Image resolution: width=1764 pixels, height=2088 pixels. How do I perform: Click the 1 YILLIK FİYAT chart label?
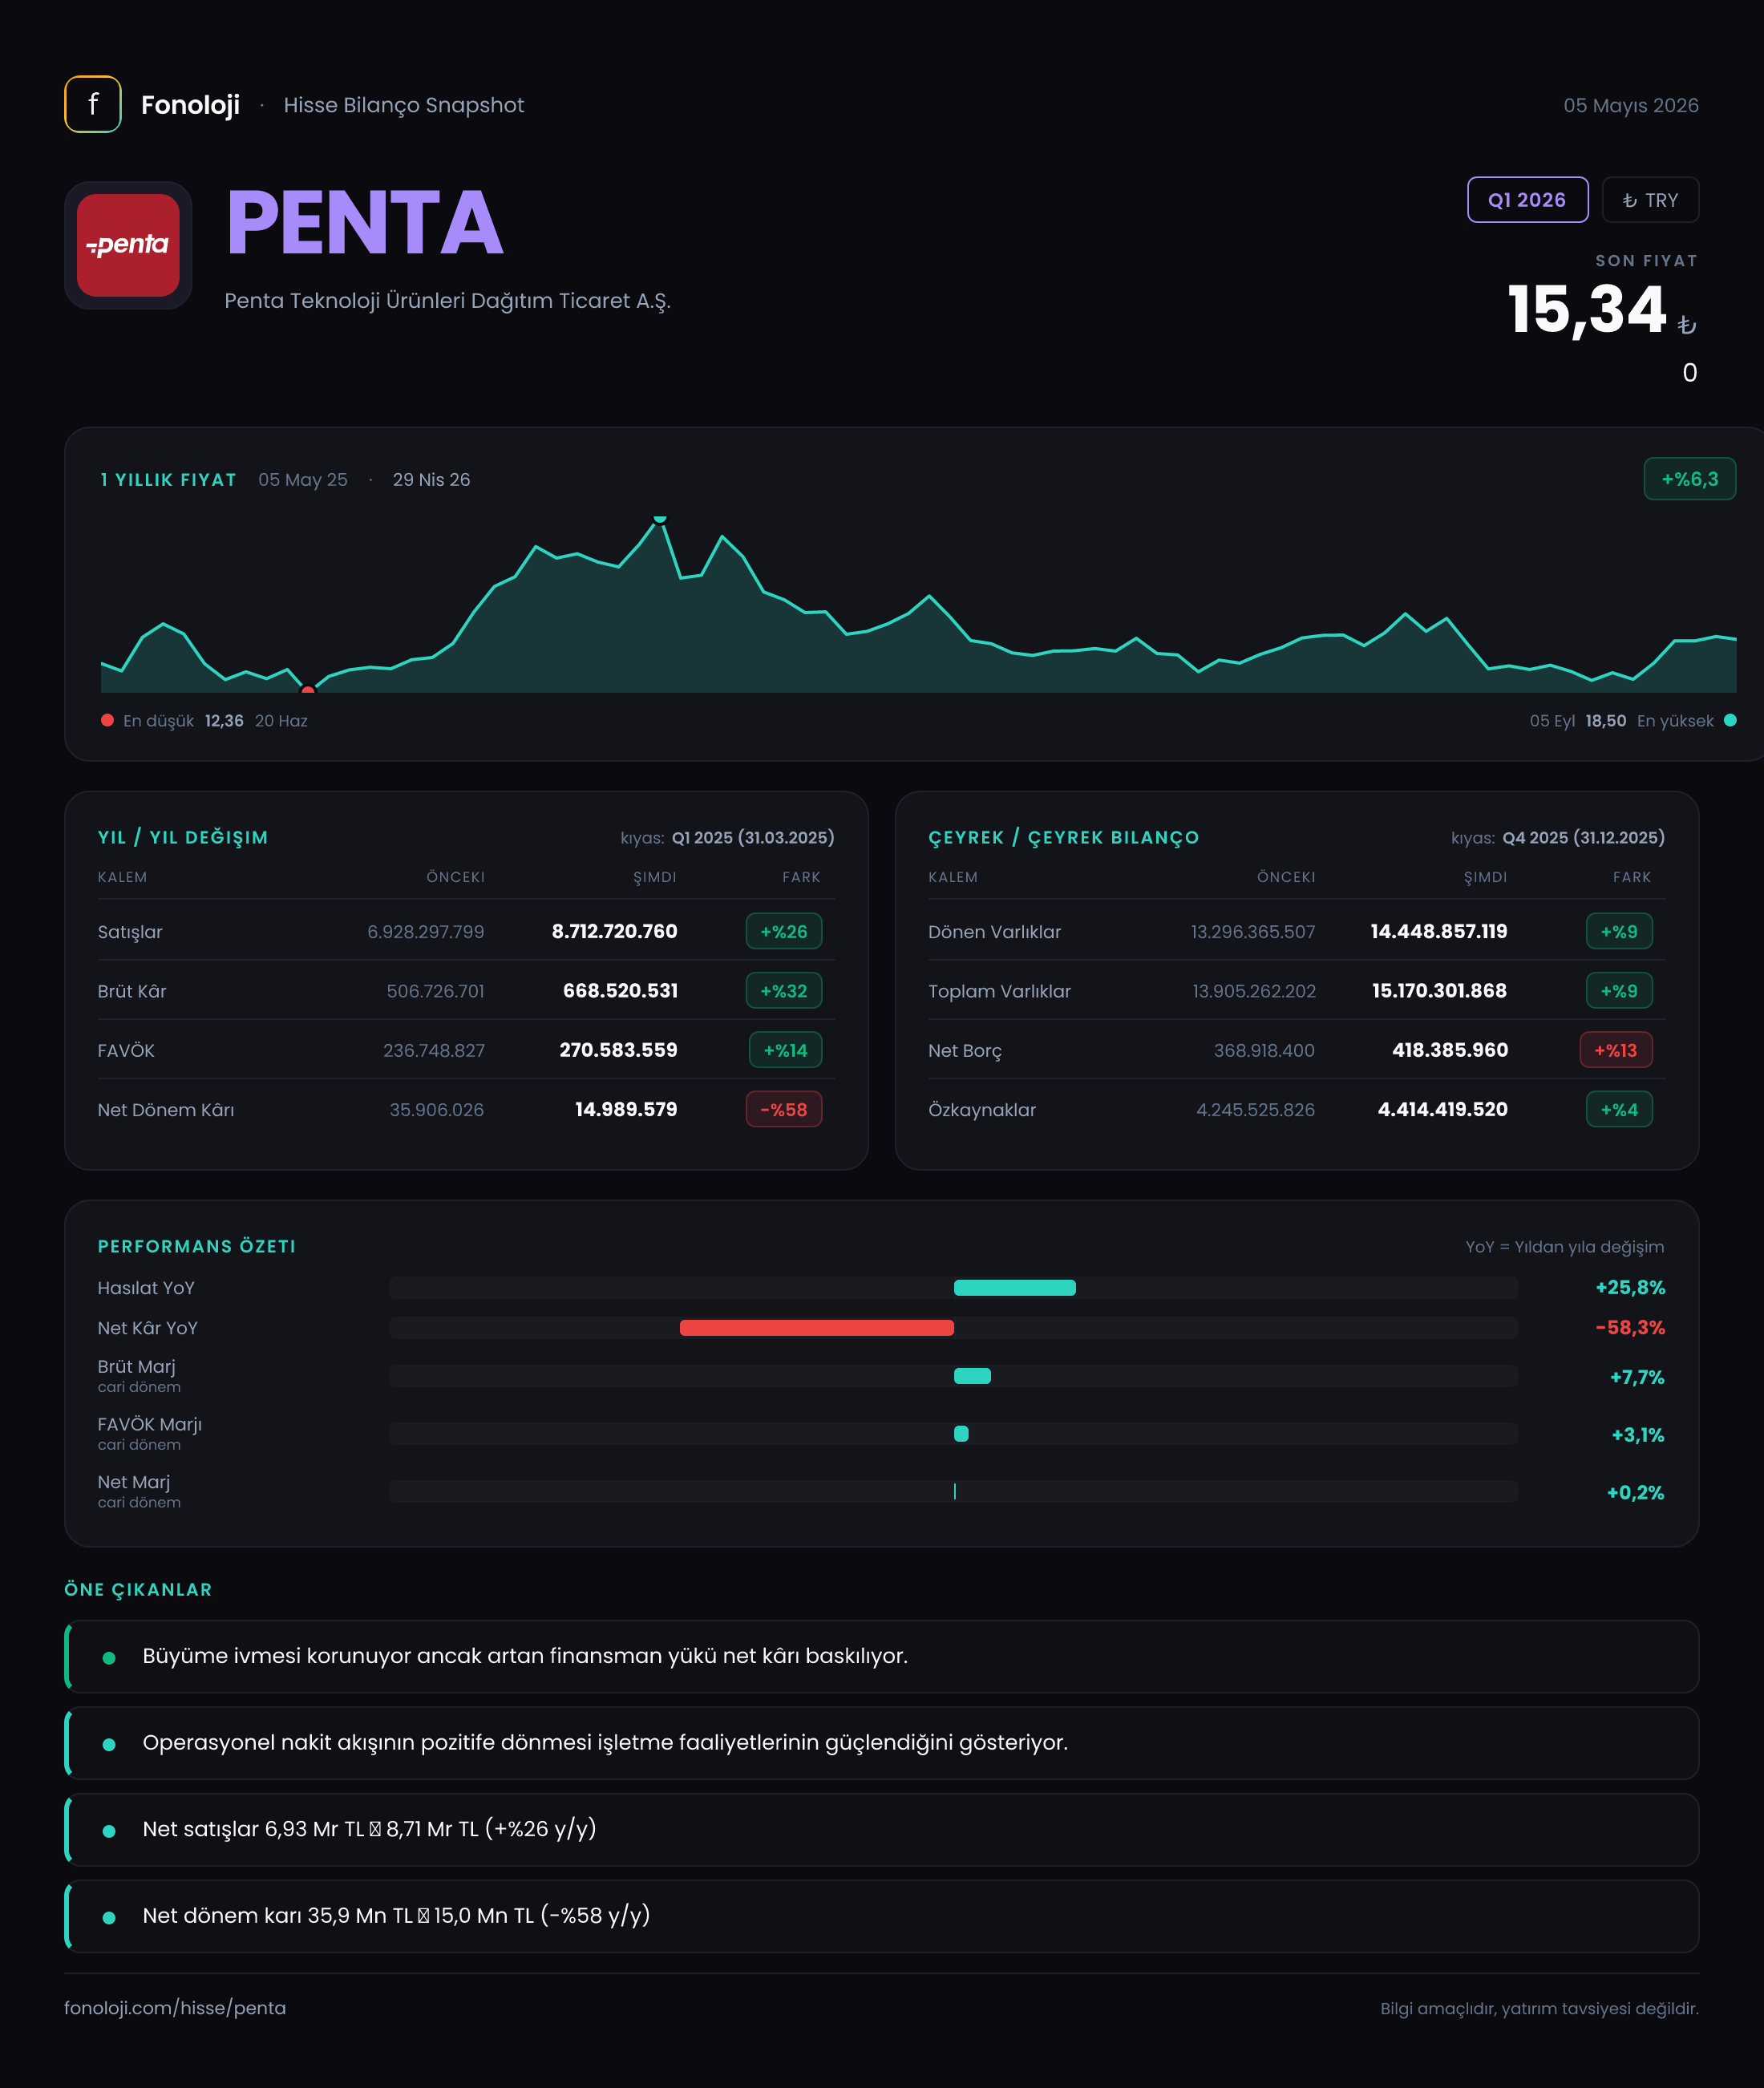point(168,479)
